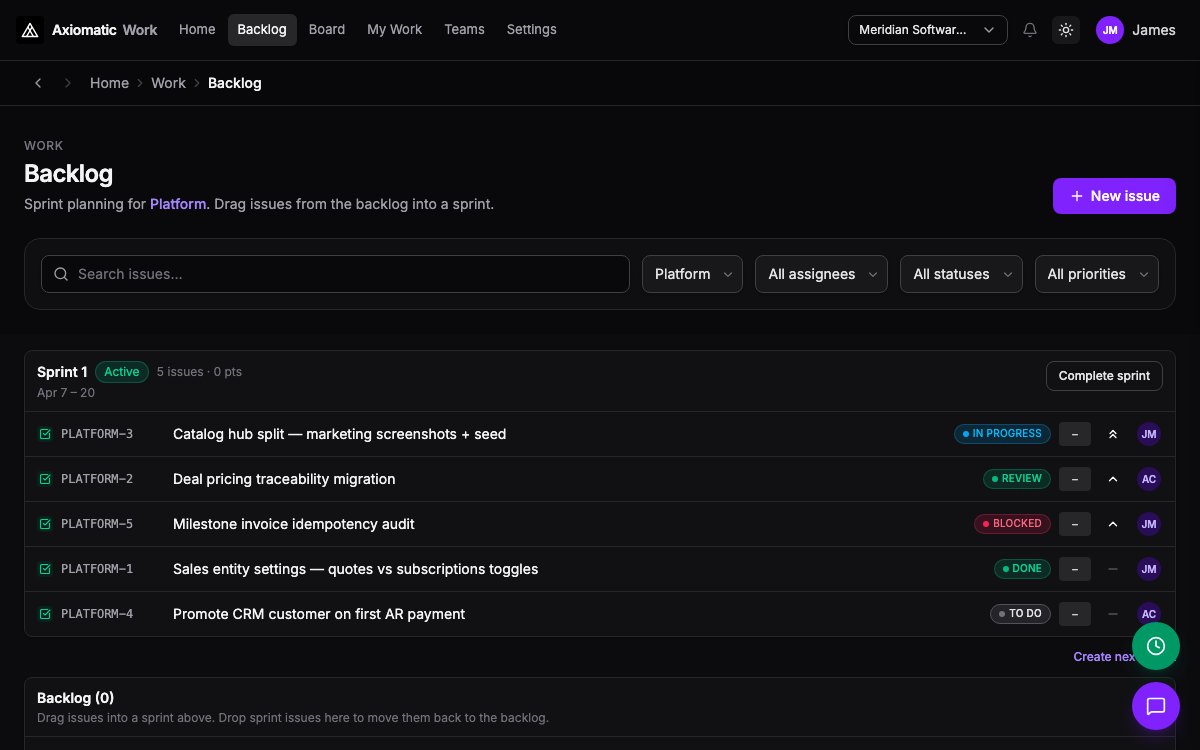The height and width of the screenshot is (750, 1200).
Task: Follow the Home breadcrumb link
Action: (109, 83)
